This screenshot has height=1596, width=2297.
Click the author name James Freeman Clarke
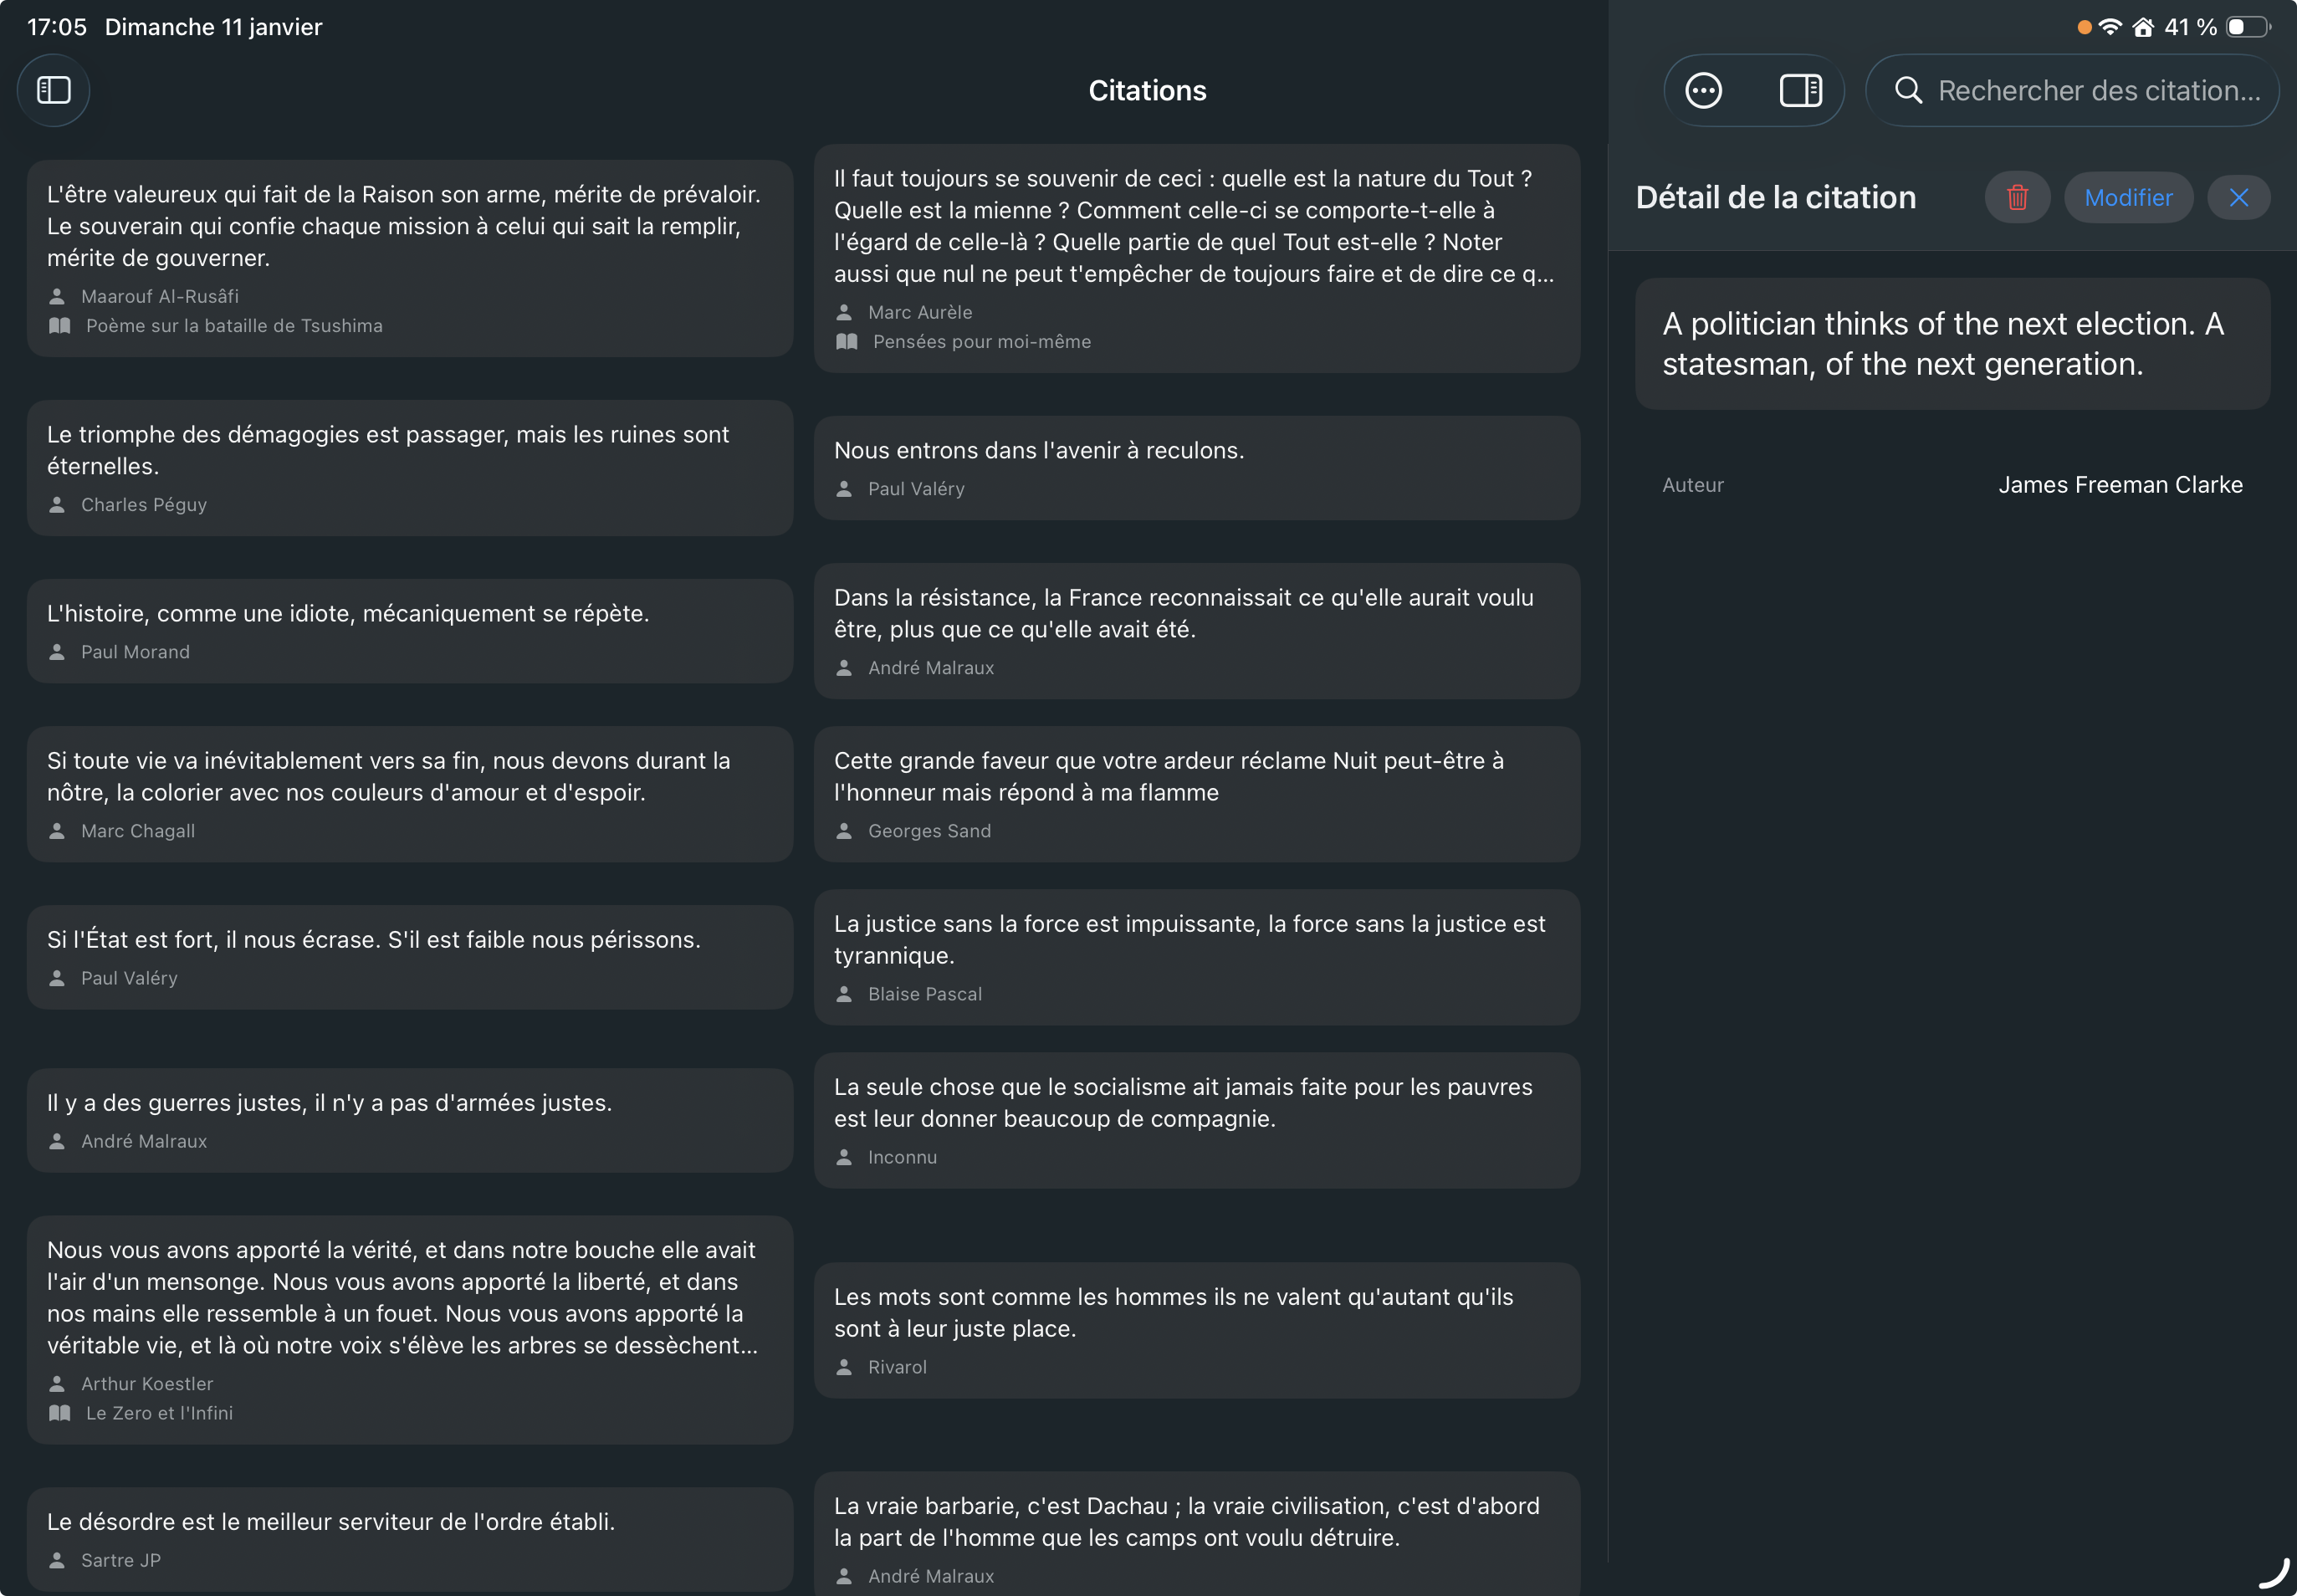point(2120,484)
